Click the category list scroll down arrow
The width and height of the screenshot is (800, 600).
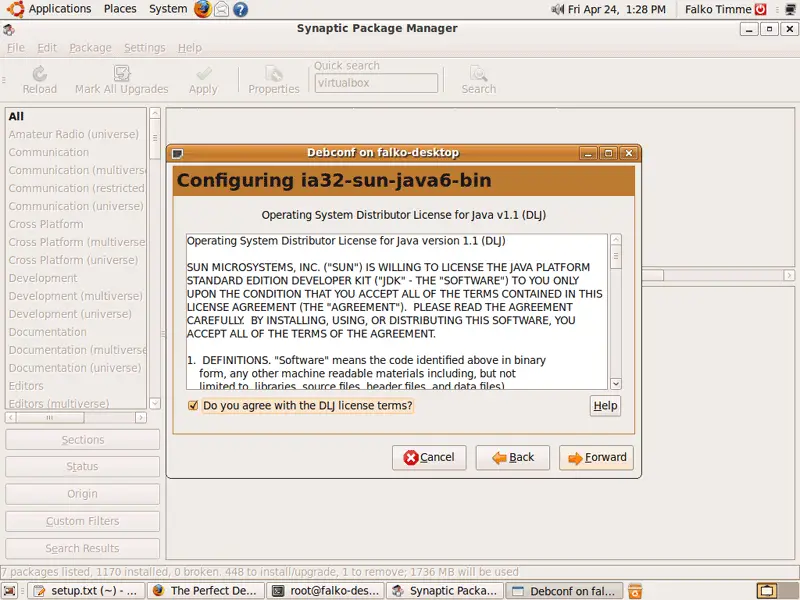(155, 403)
